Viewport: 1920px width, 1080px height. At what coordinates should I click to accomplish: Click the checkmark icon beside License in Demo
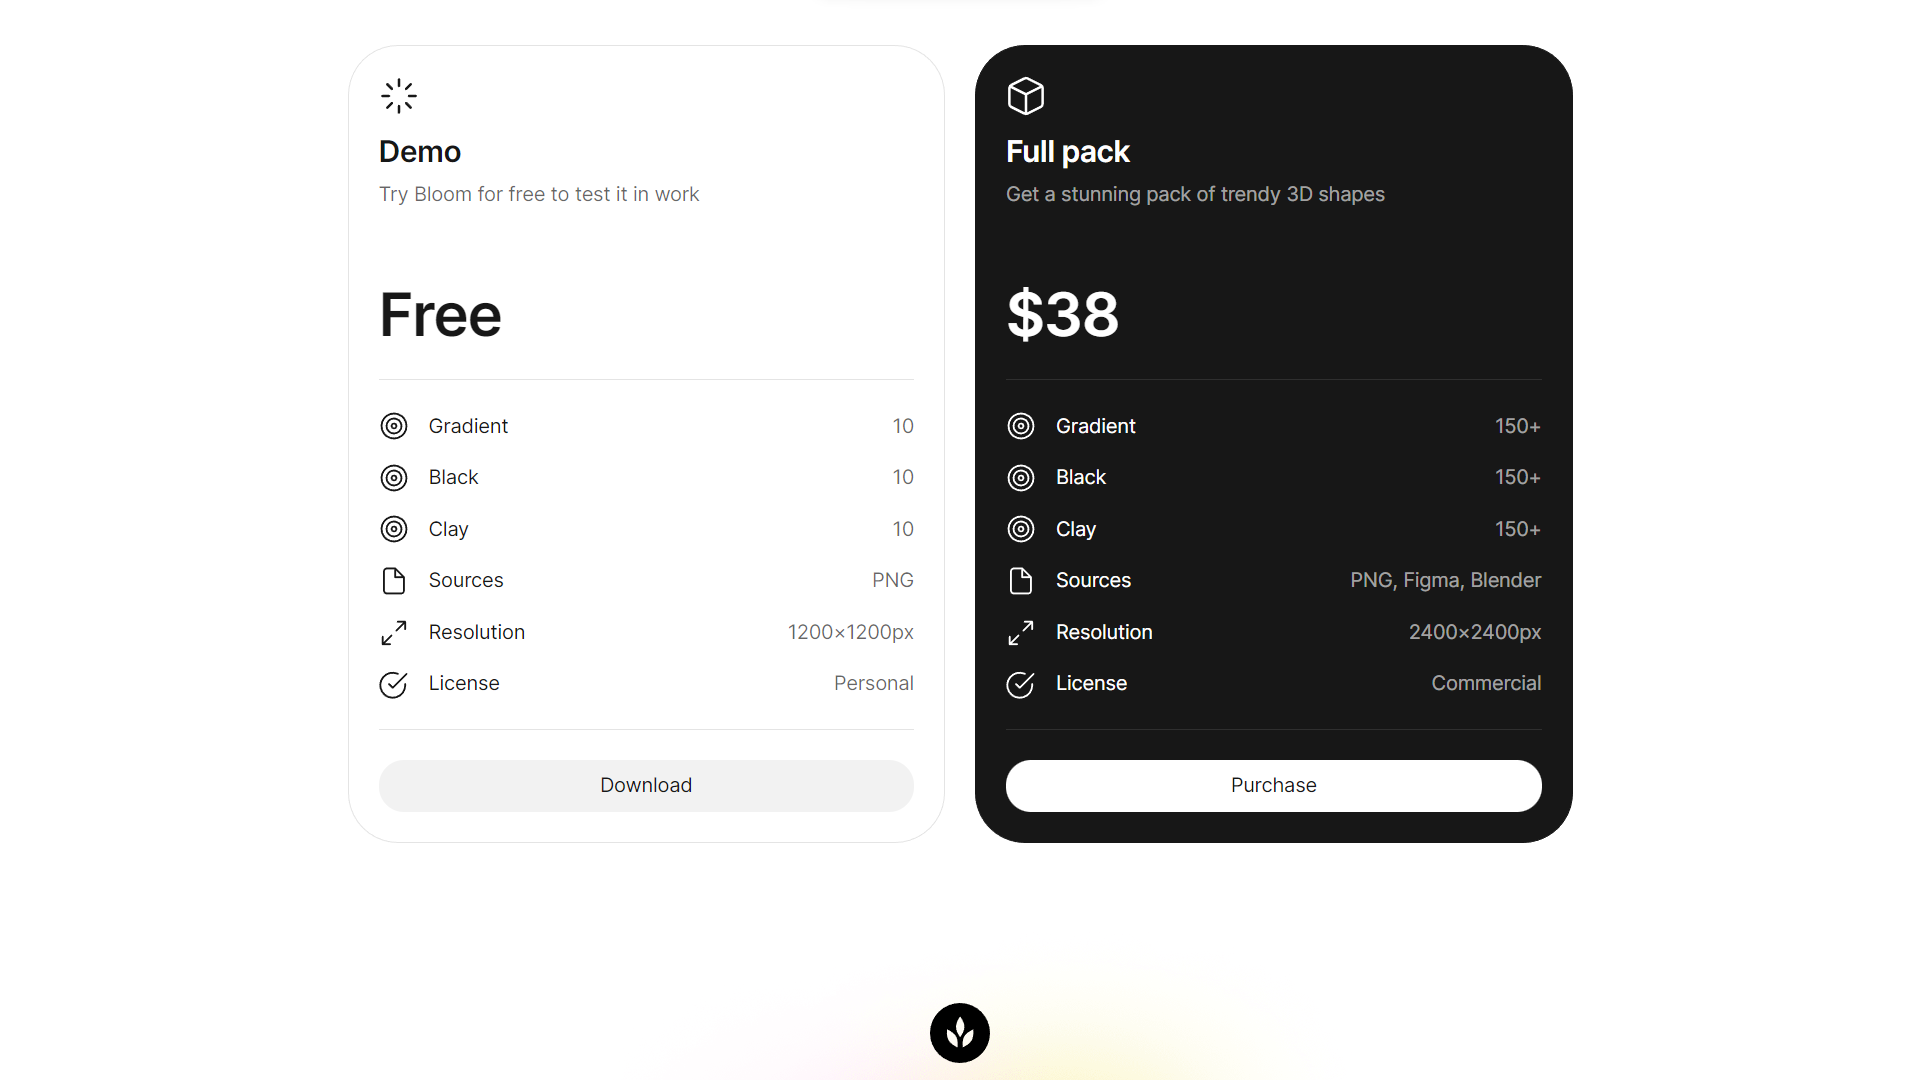(394, 684)
